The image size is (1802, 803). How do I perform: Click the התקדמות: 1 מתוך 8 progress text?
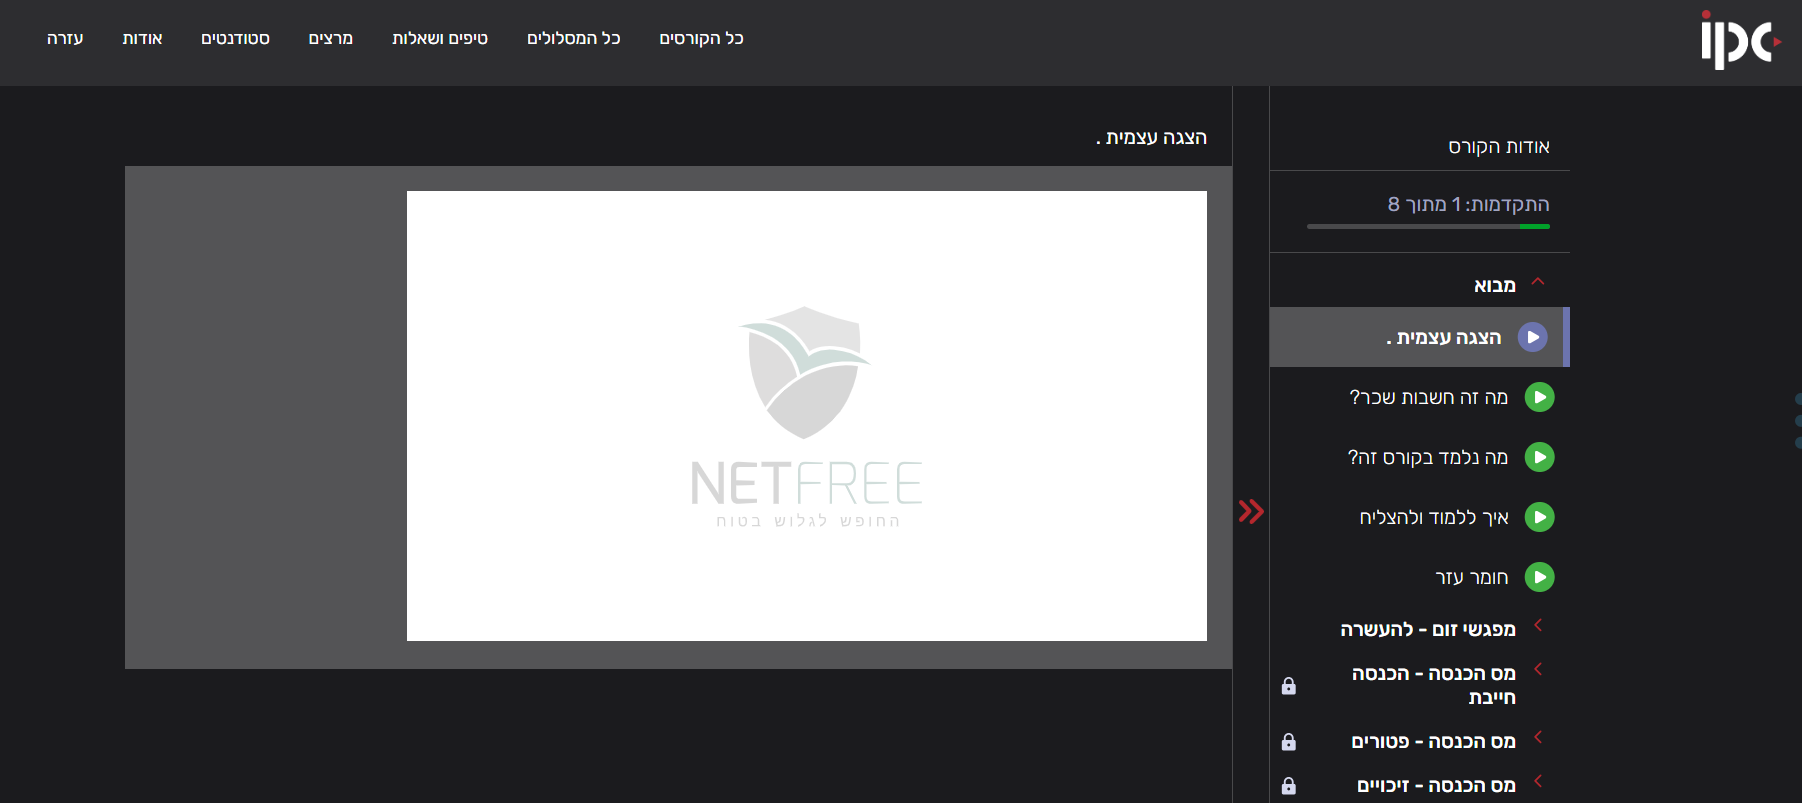[1468, 205]
